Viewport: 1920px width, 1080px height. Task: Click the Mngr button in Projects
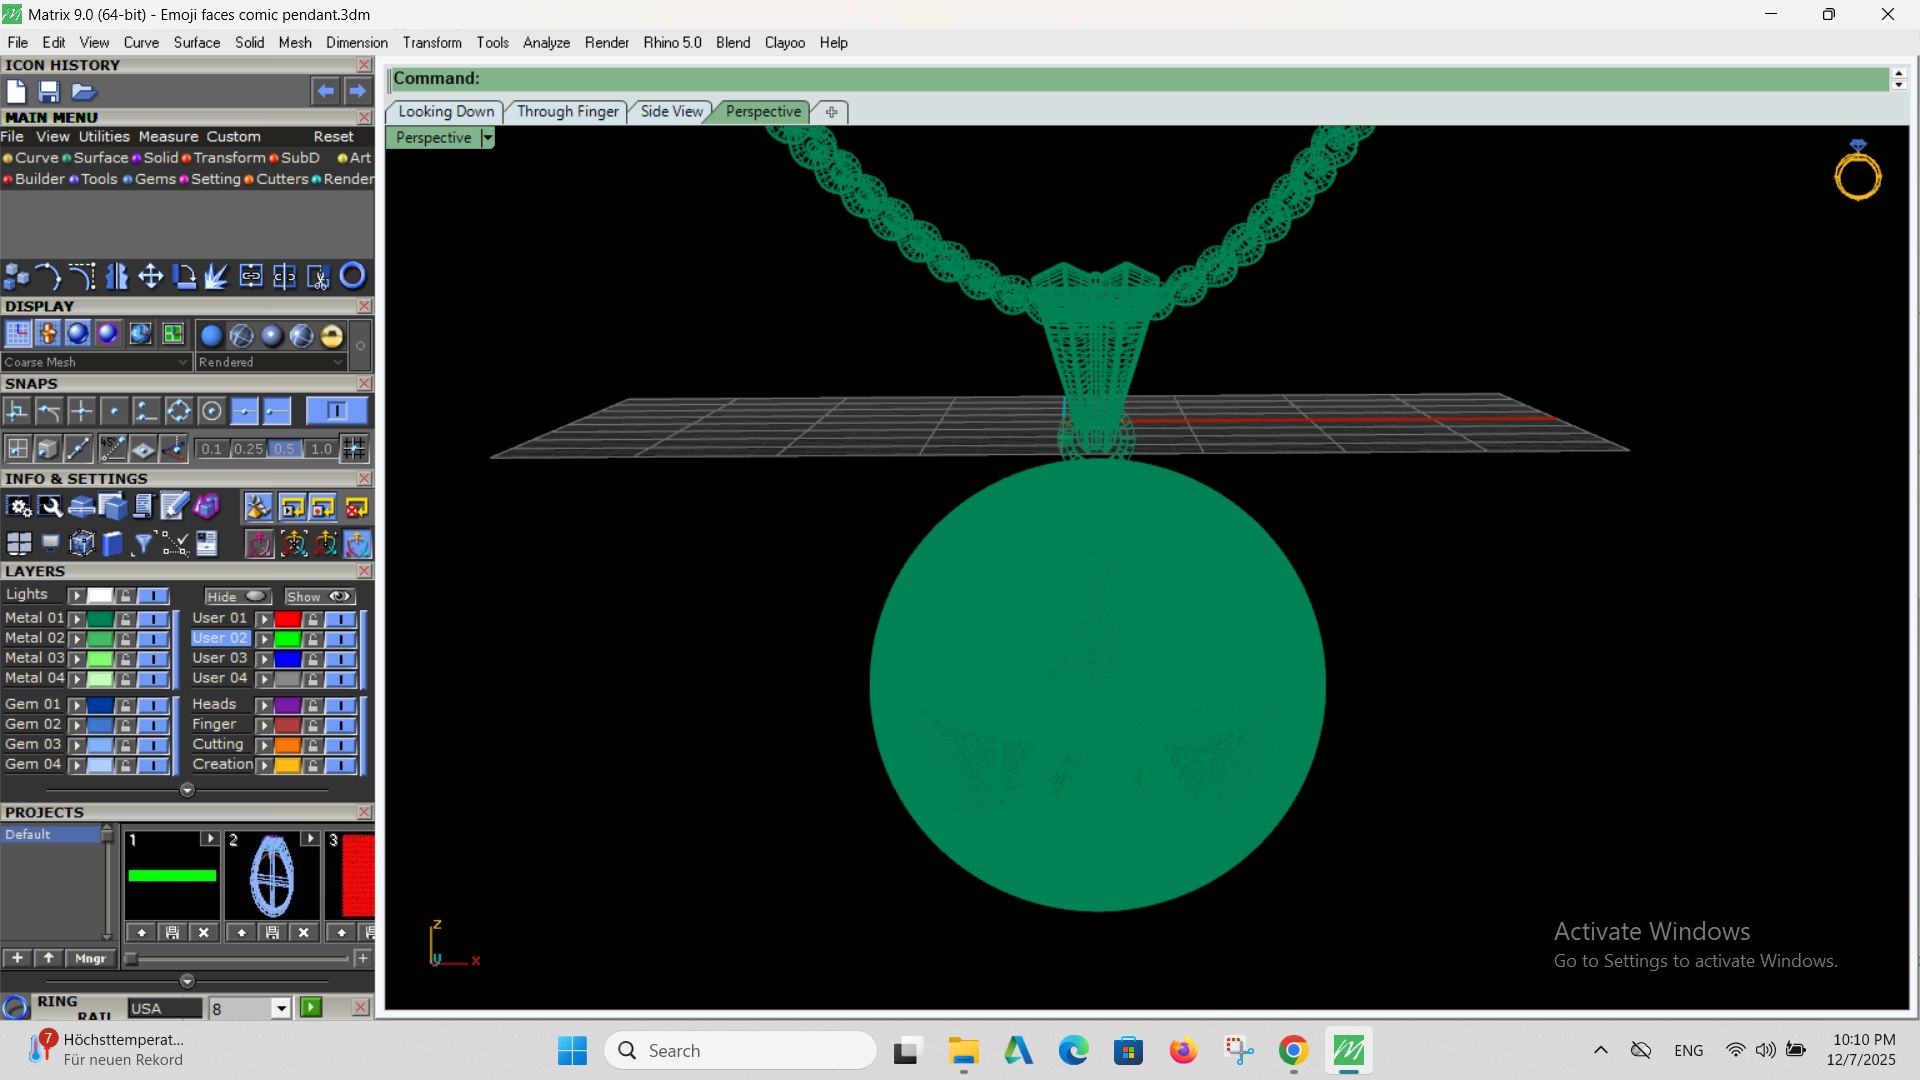[90, 958]
